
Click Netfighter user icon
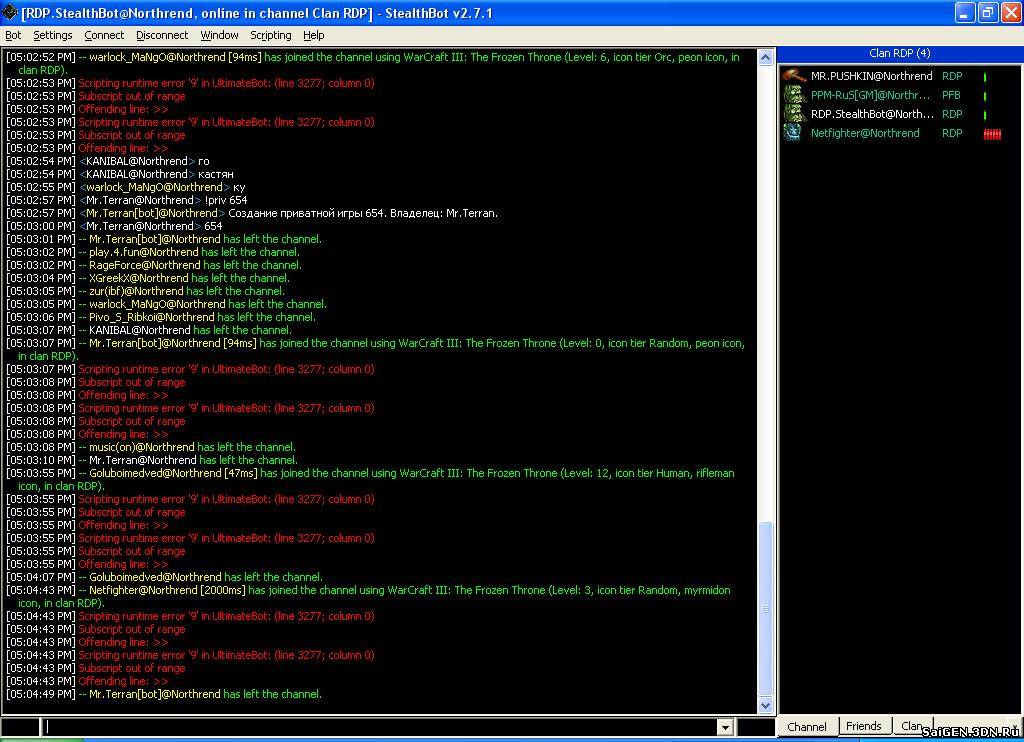(793, 133)
